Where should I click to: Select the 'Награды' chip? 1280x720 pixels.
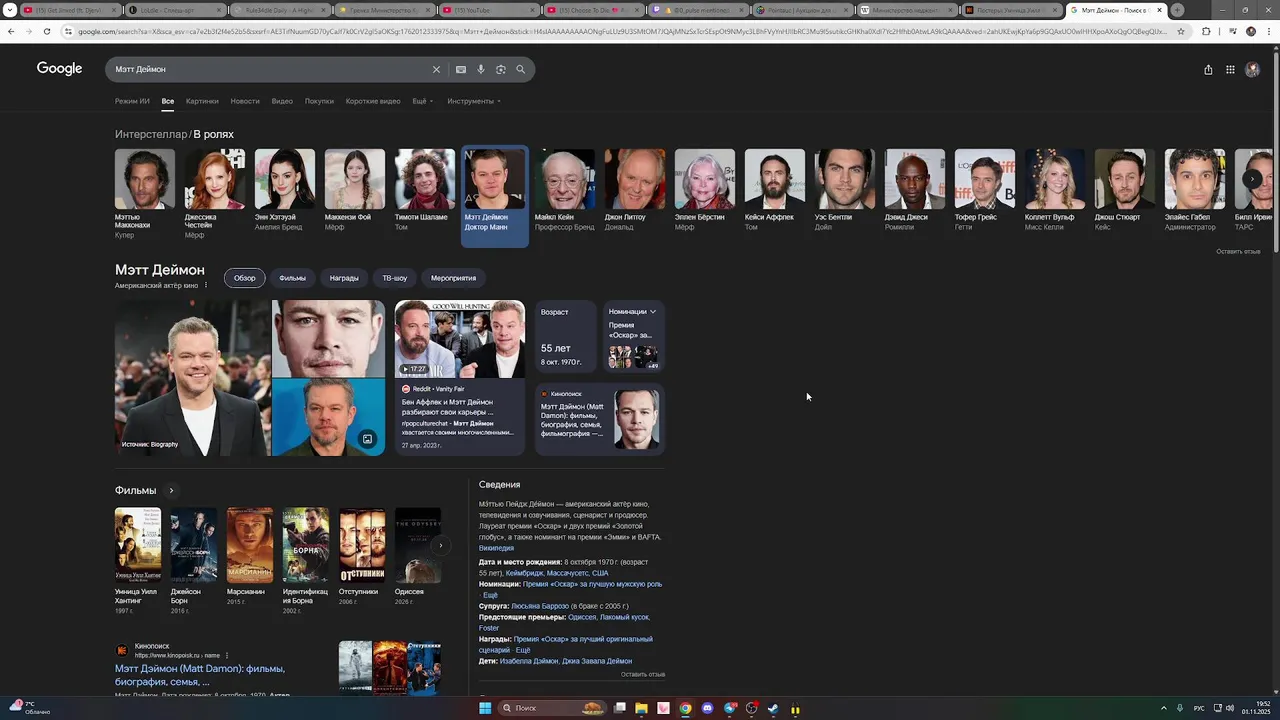[x=344, y=278]
